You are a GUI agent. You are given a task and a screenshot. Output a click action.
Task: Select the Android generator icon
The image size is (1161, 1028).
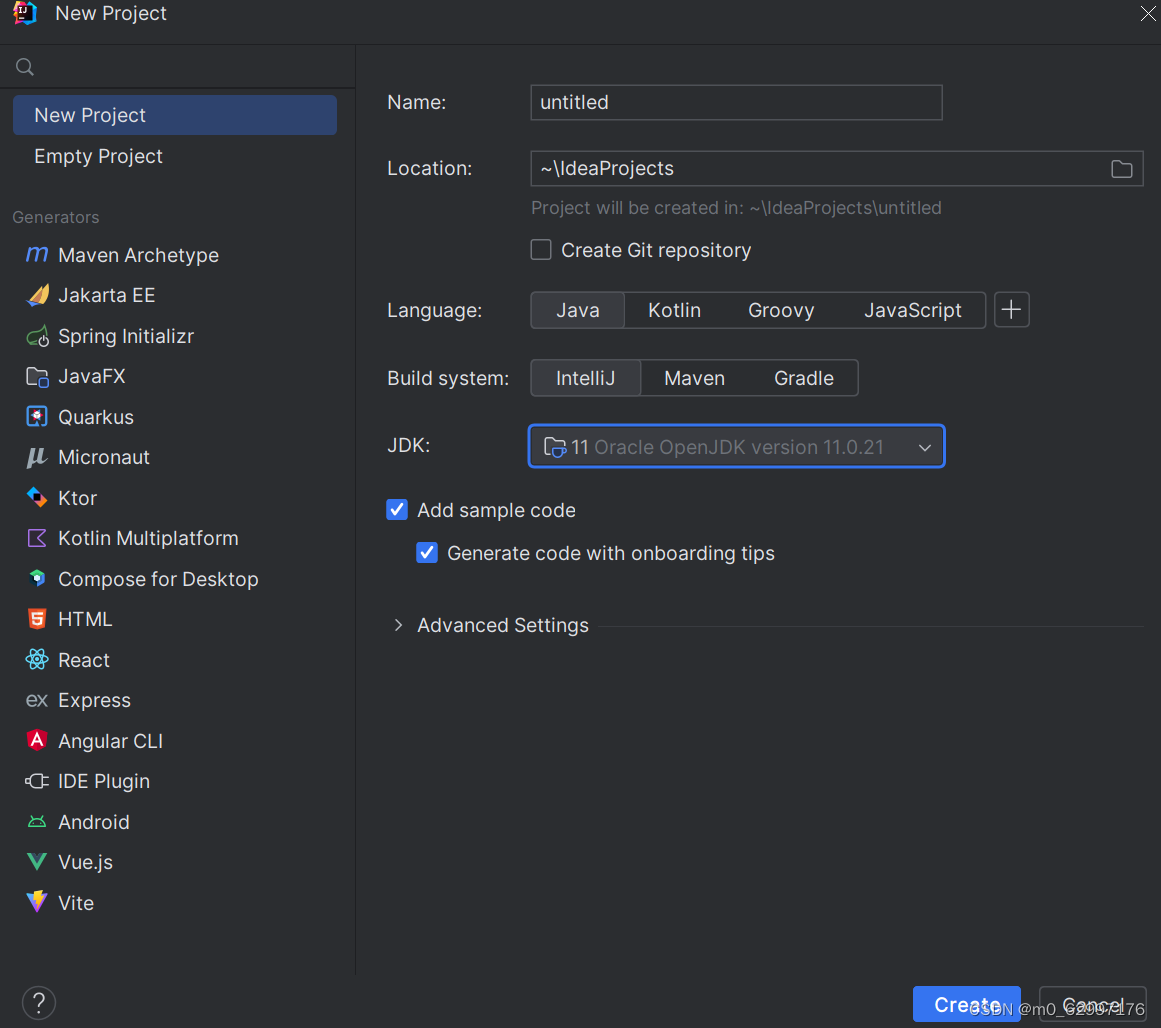36,821
